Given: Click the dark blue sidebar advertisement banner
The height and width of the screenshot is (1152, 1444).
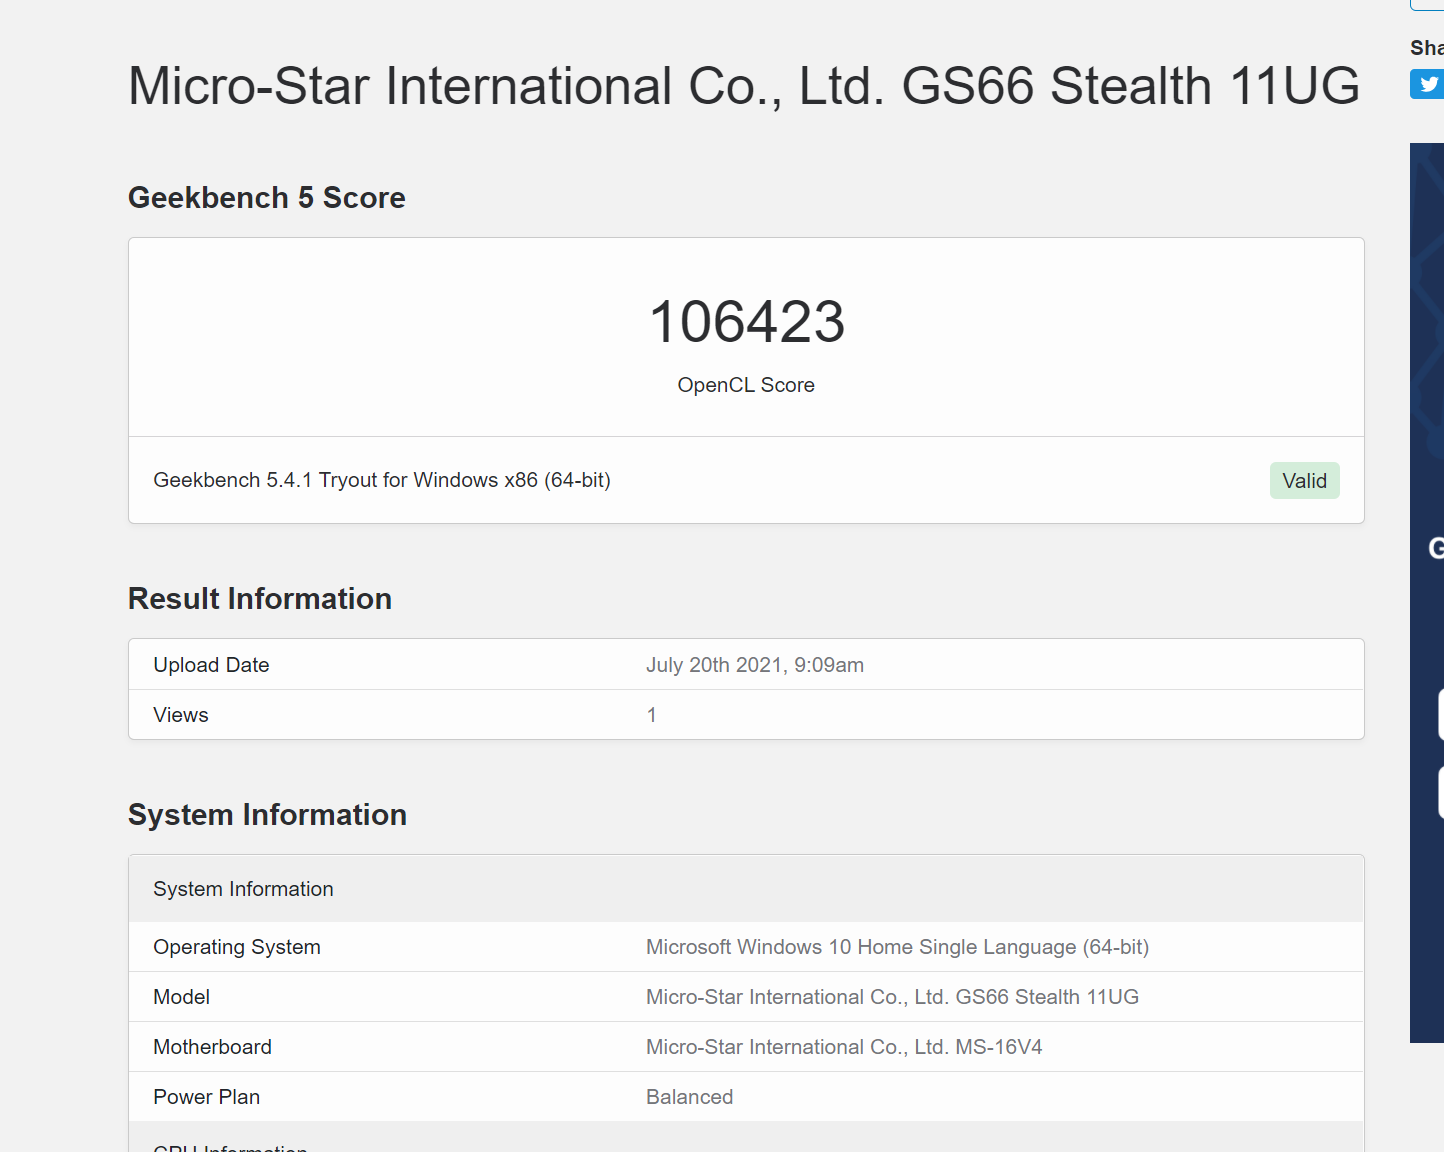Looking at the screenshot, I should [1427, 593].
